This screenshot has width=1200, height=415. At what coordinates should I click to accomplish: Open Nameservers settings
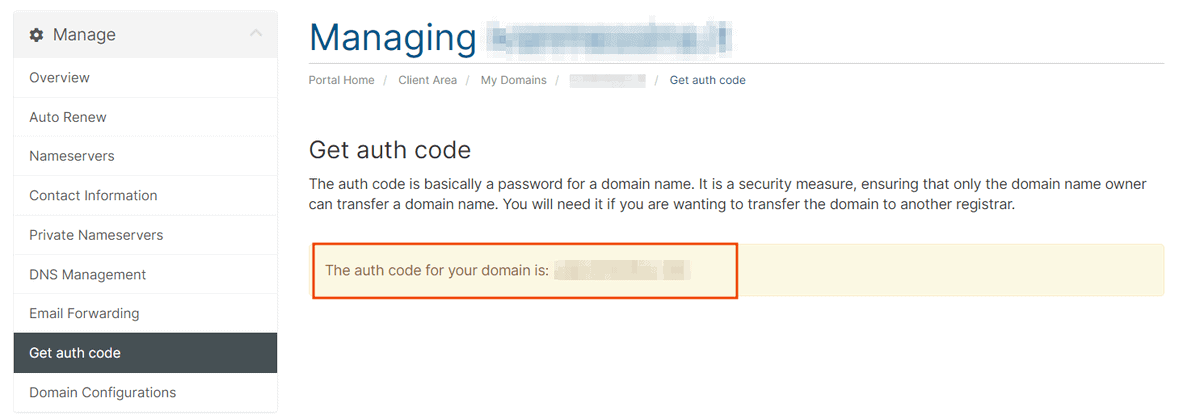click(145, 156)
